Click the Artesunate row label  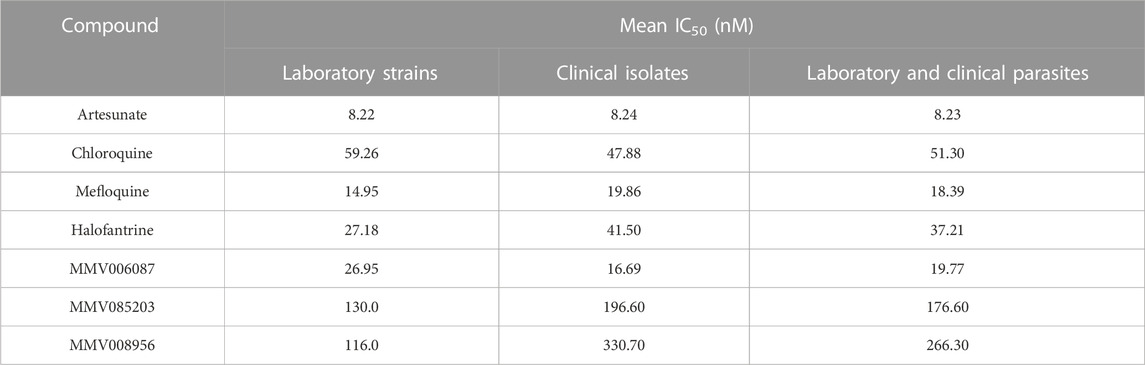click(112, 115)
